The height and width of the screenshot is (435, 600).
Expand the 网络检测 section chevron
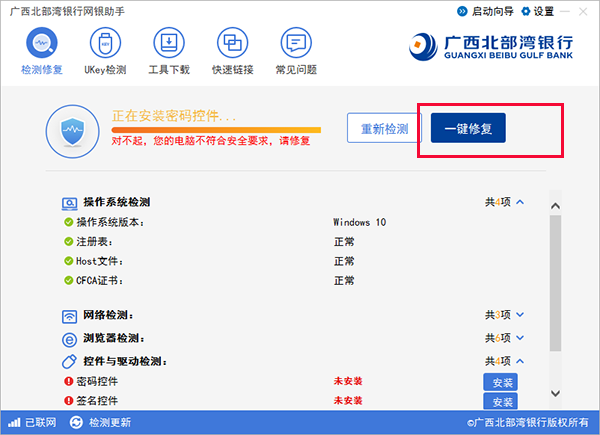(x=520, y=315)
